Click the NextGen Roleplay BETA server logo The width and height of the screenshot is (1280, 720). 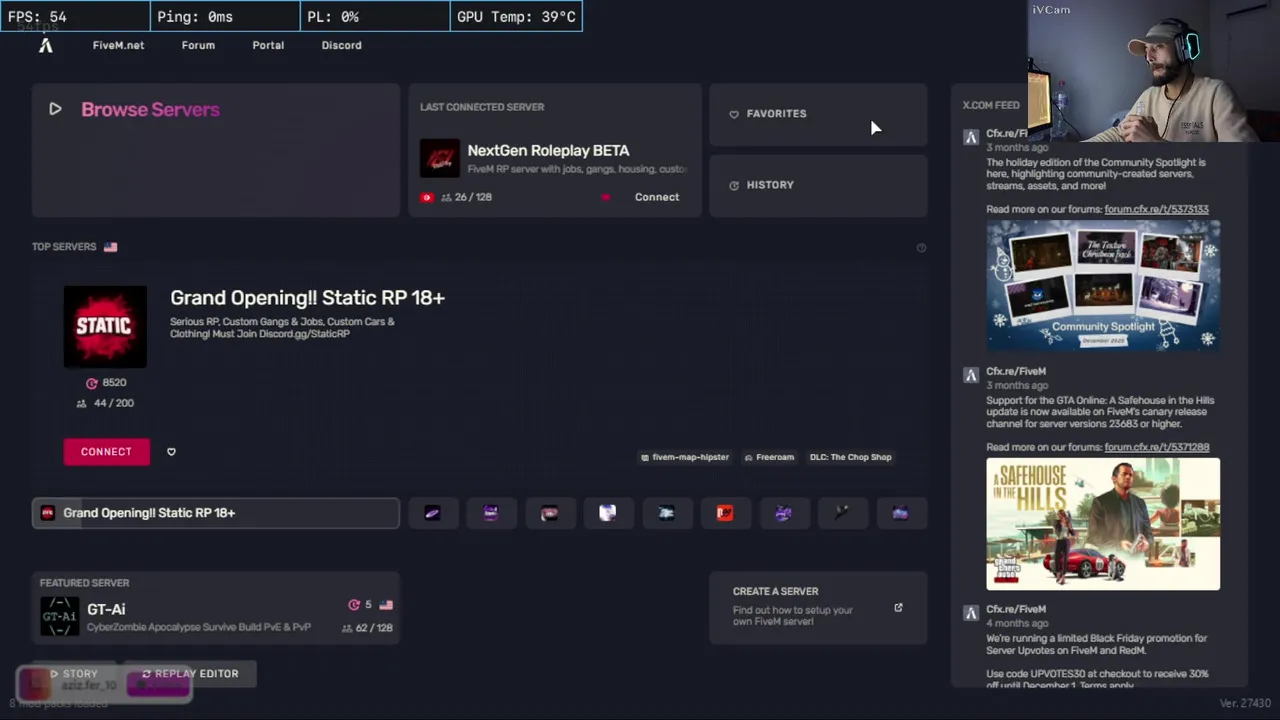pos(439,158)
